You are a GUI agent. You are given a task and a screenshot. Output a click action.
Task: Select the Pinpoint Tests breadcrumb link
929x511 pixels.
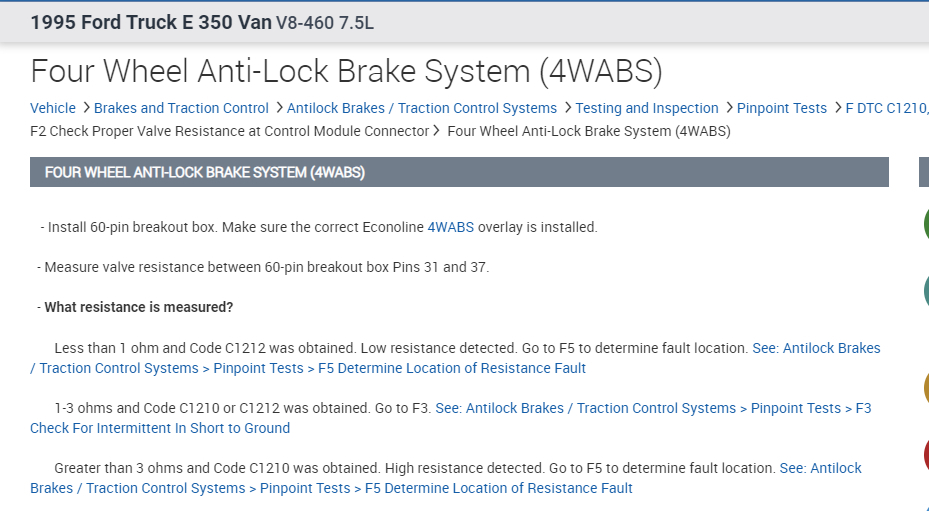[x=782, y=108]
